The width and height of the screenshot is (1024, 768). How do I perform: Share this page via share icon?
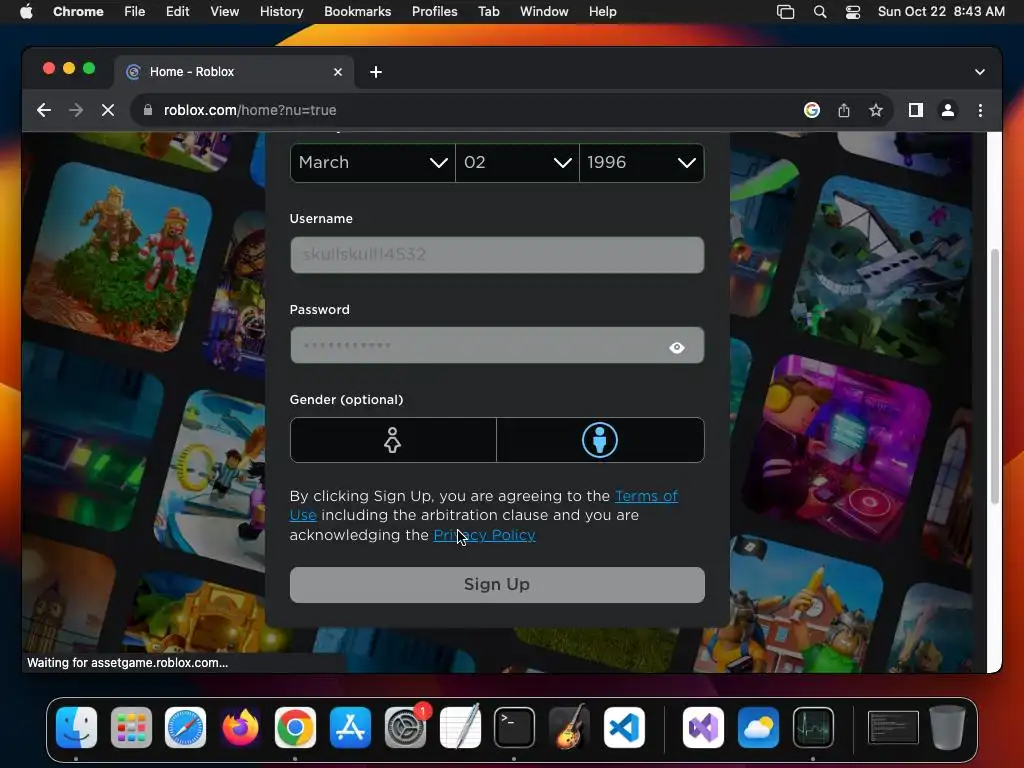coord(844,110)
